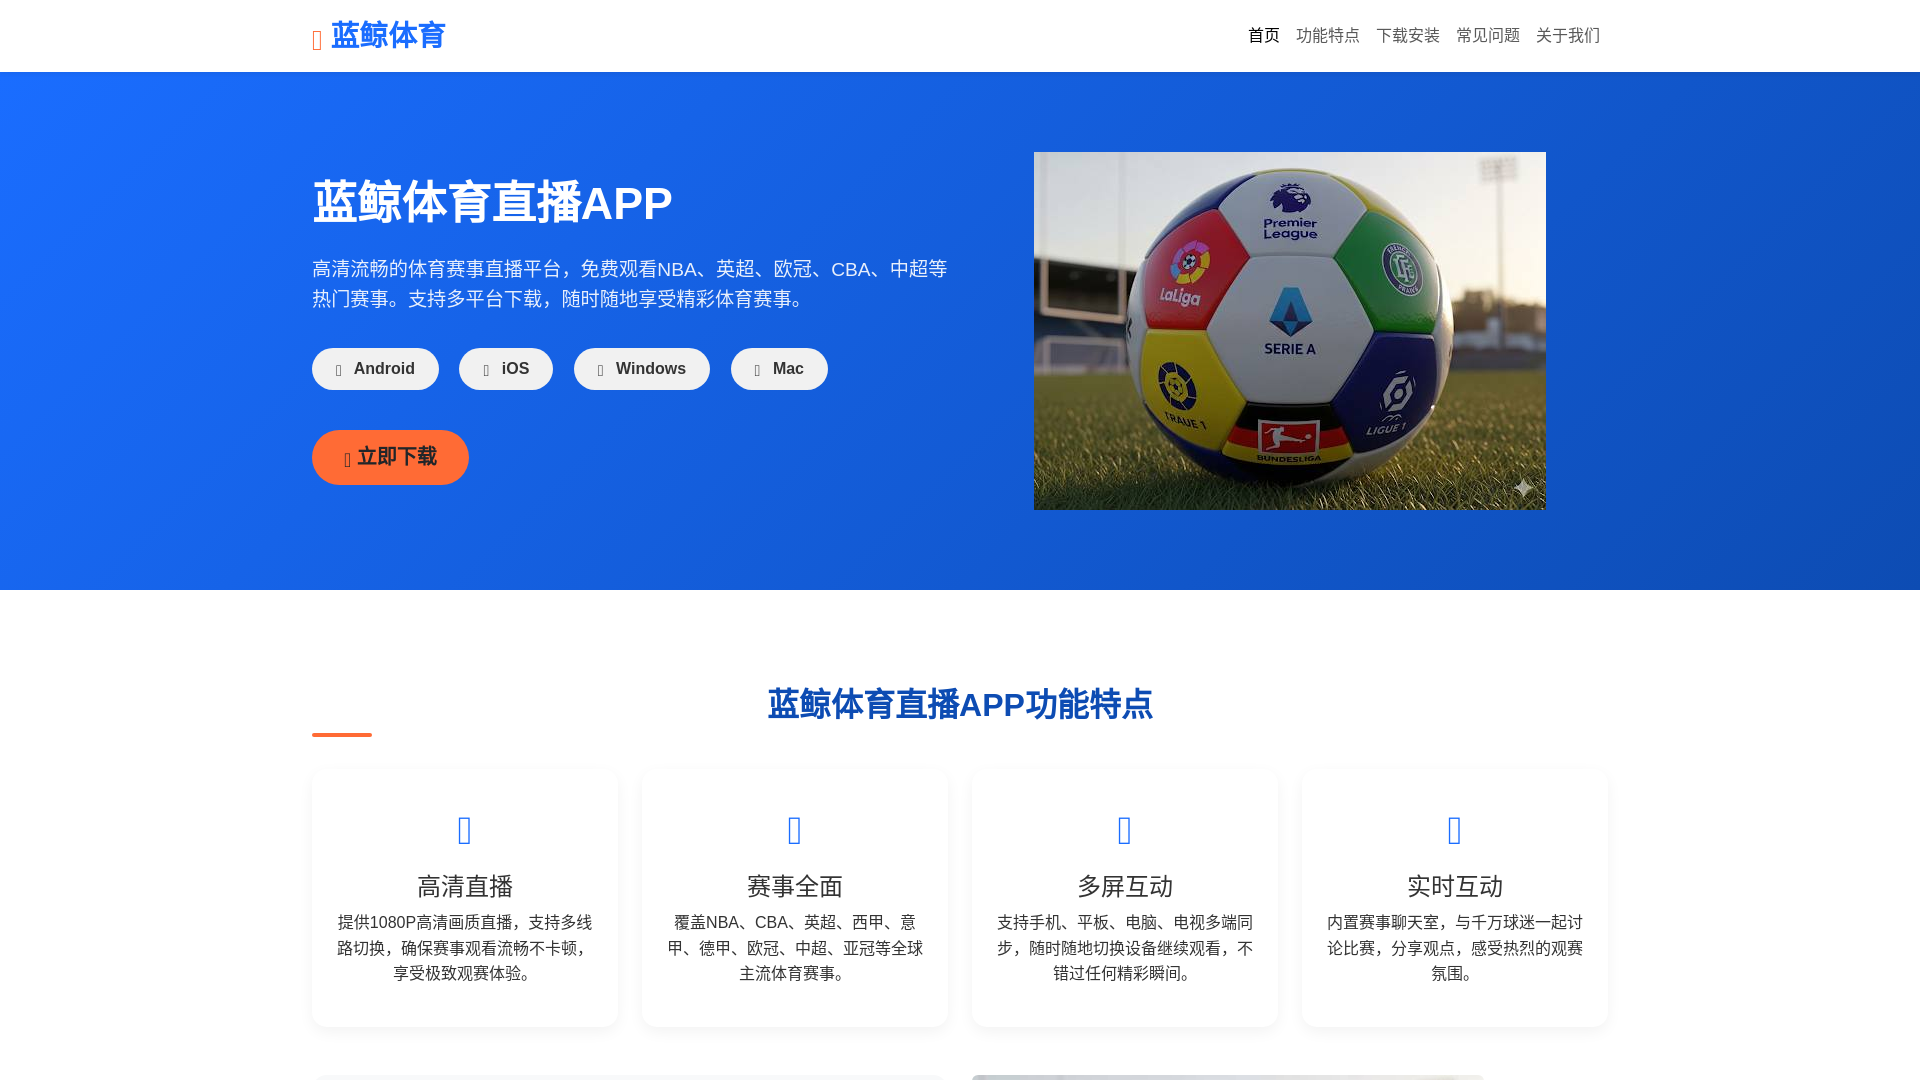Image resolution: width=1920 pixels, height=1080 pixels.
Task: Click the hero paragraph starting 高清流畅的体育赛事
Action: point(630,284)
